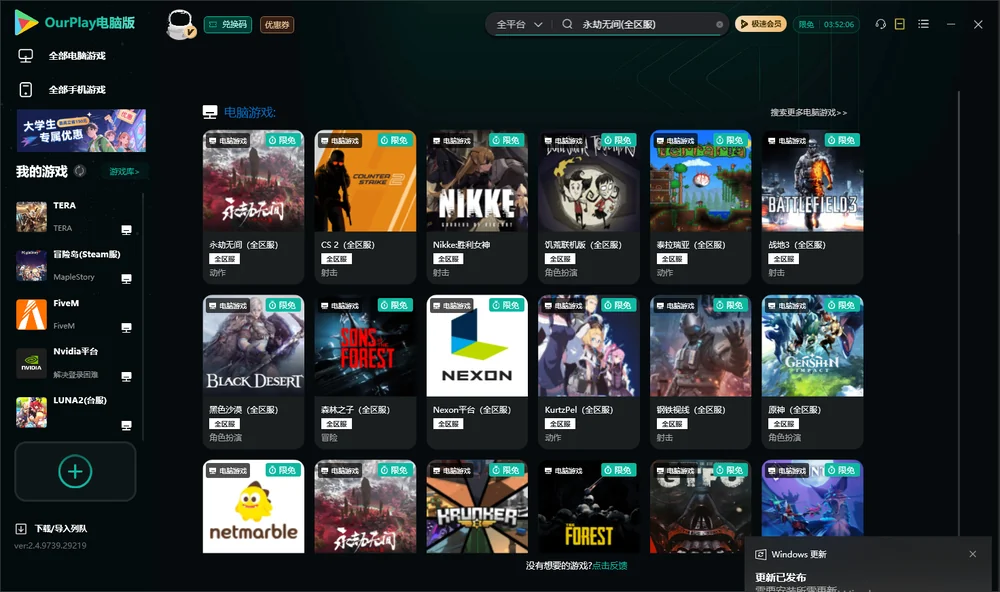Click the mini-mode window icon in header
This screenshot has height=592, width=1000.
900,24
